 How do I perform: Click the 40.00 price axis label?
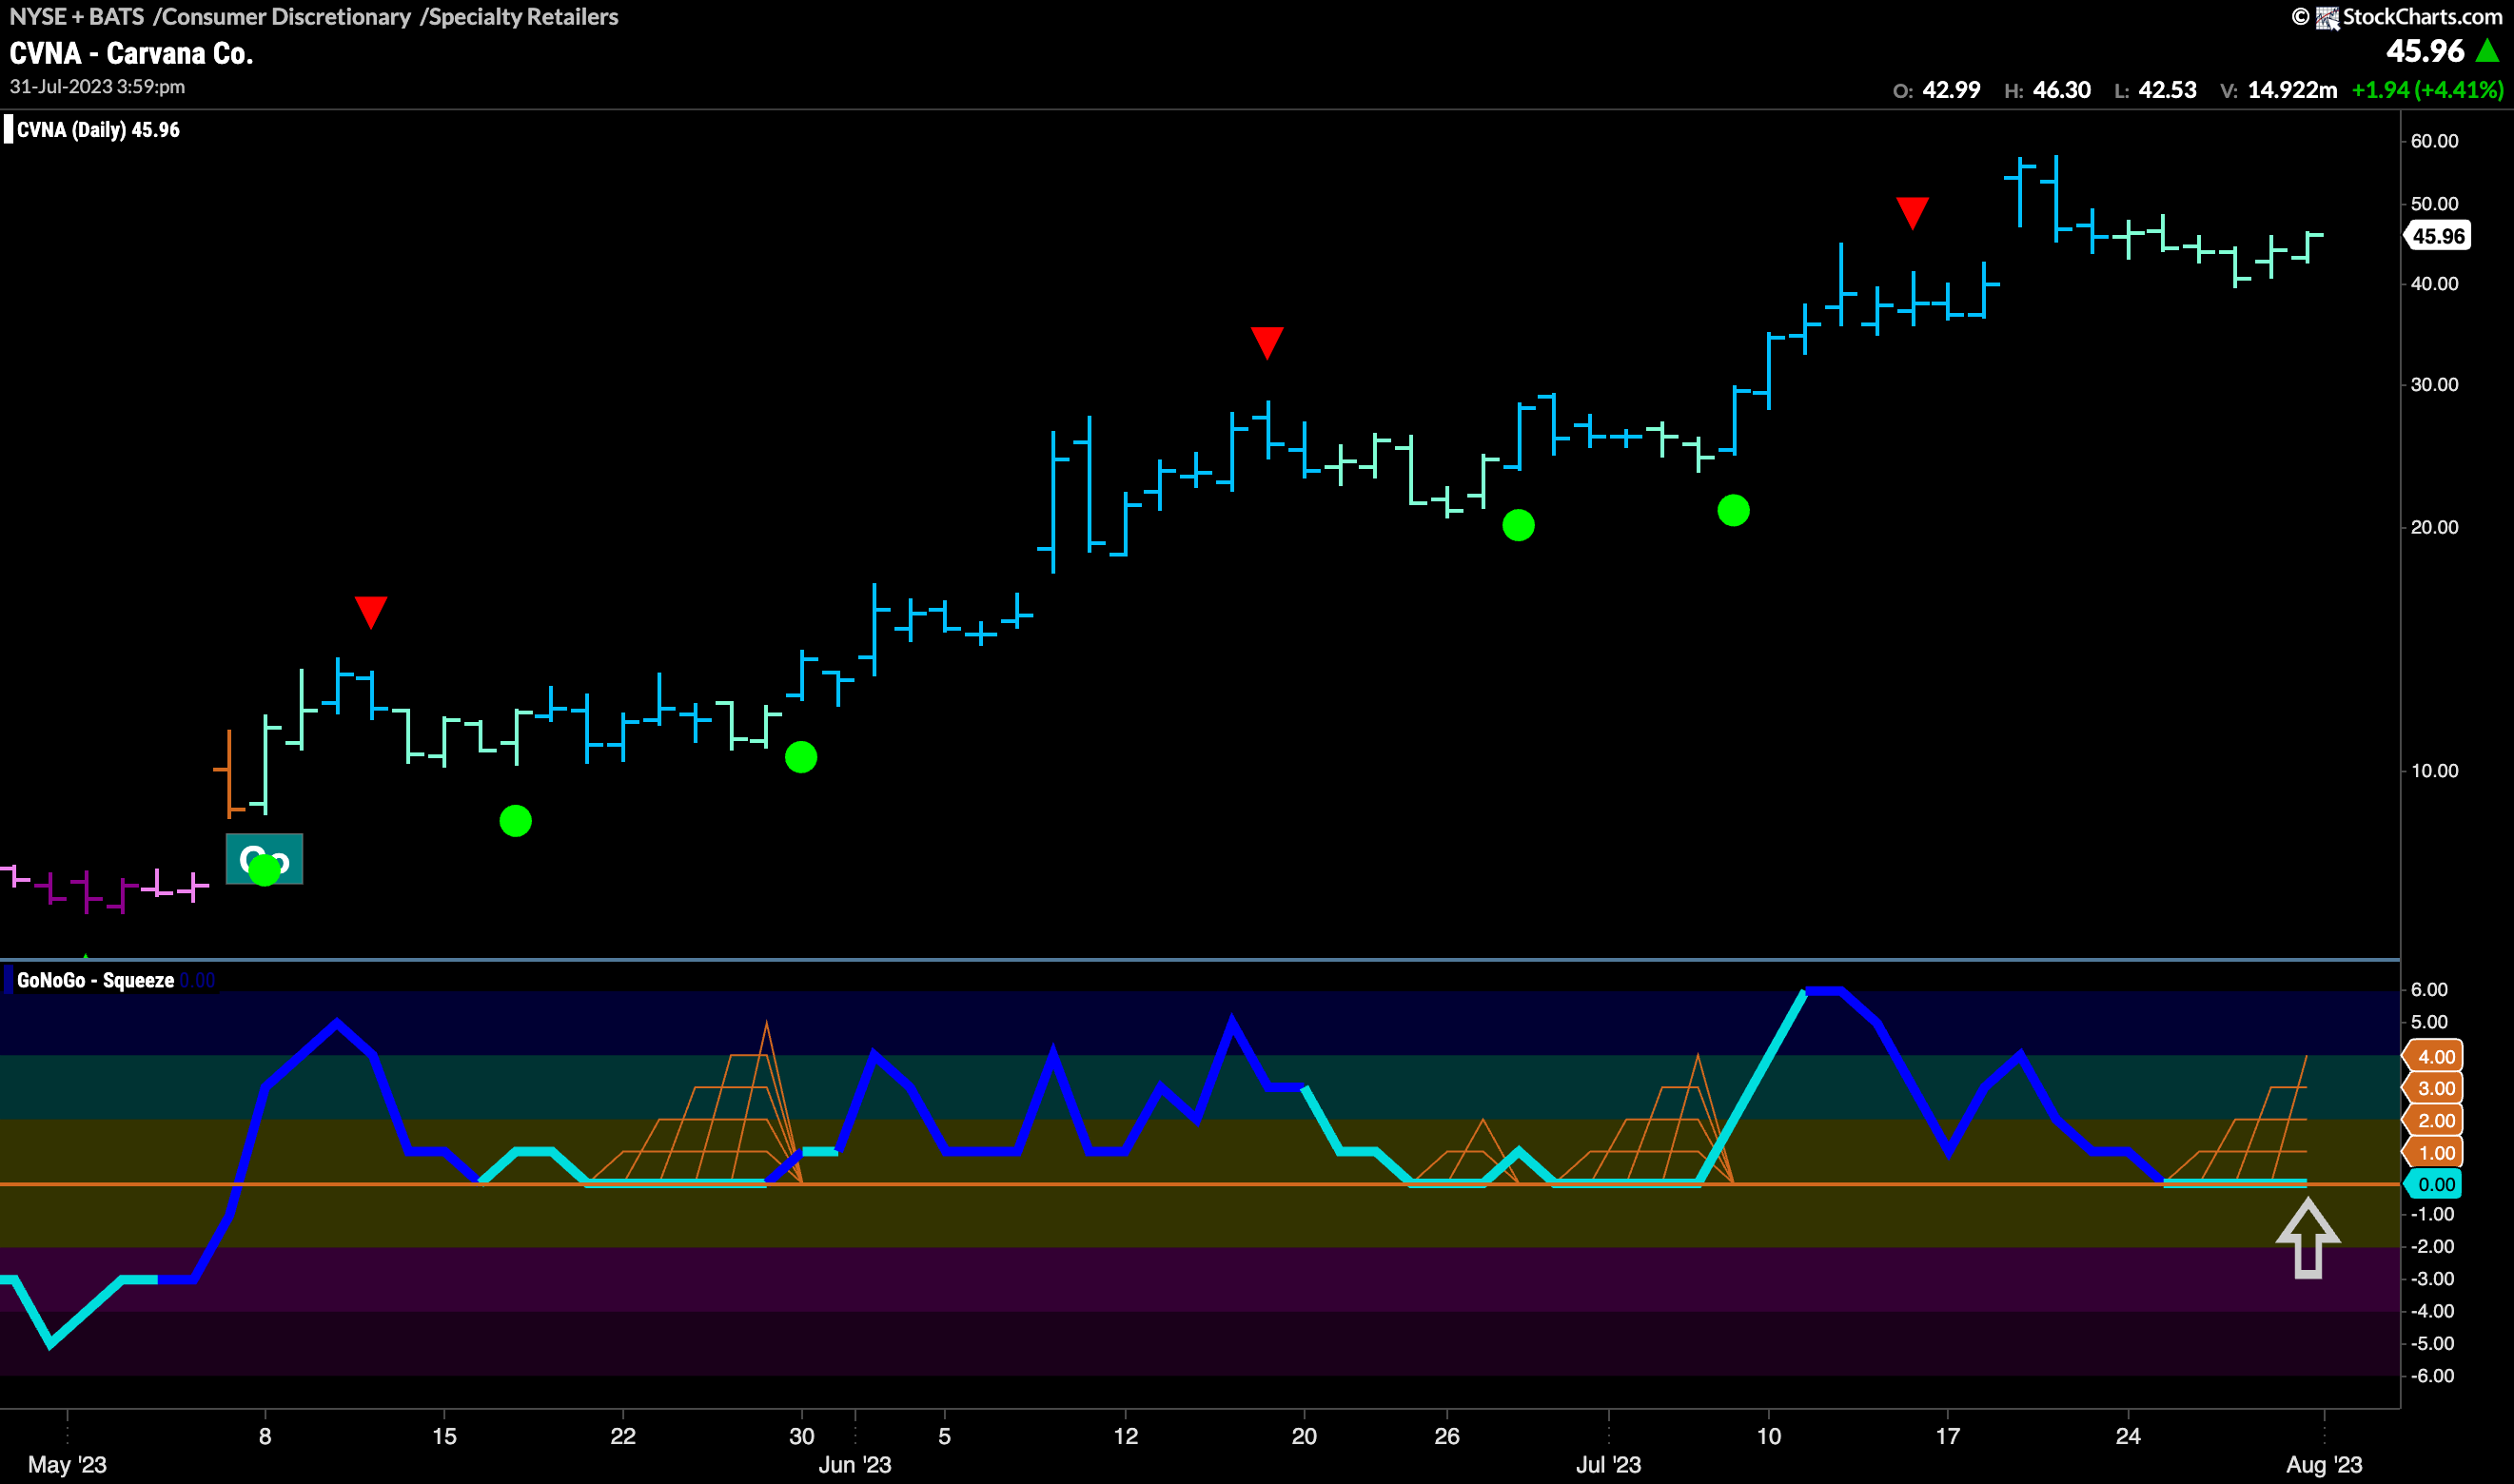(x=2434, y=283)
